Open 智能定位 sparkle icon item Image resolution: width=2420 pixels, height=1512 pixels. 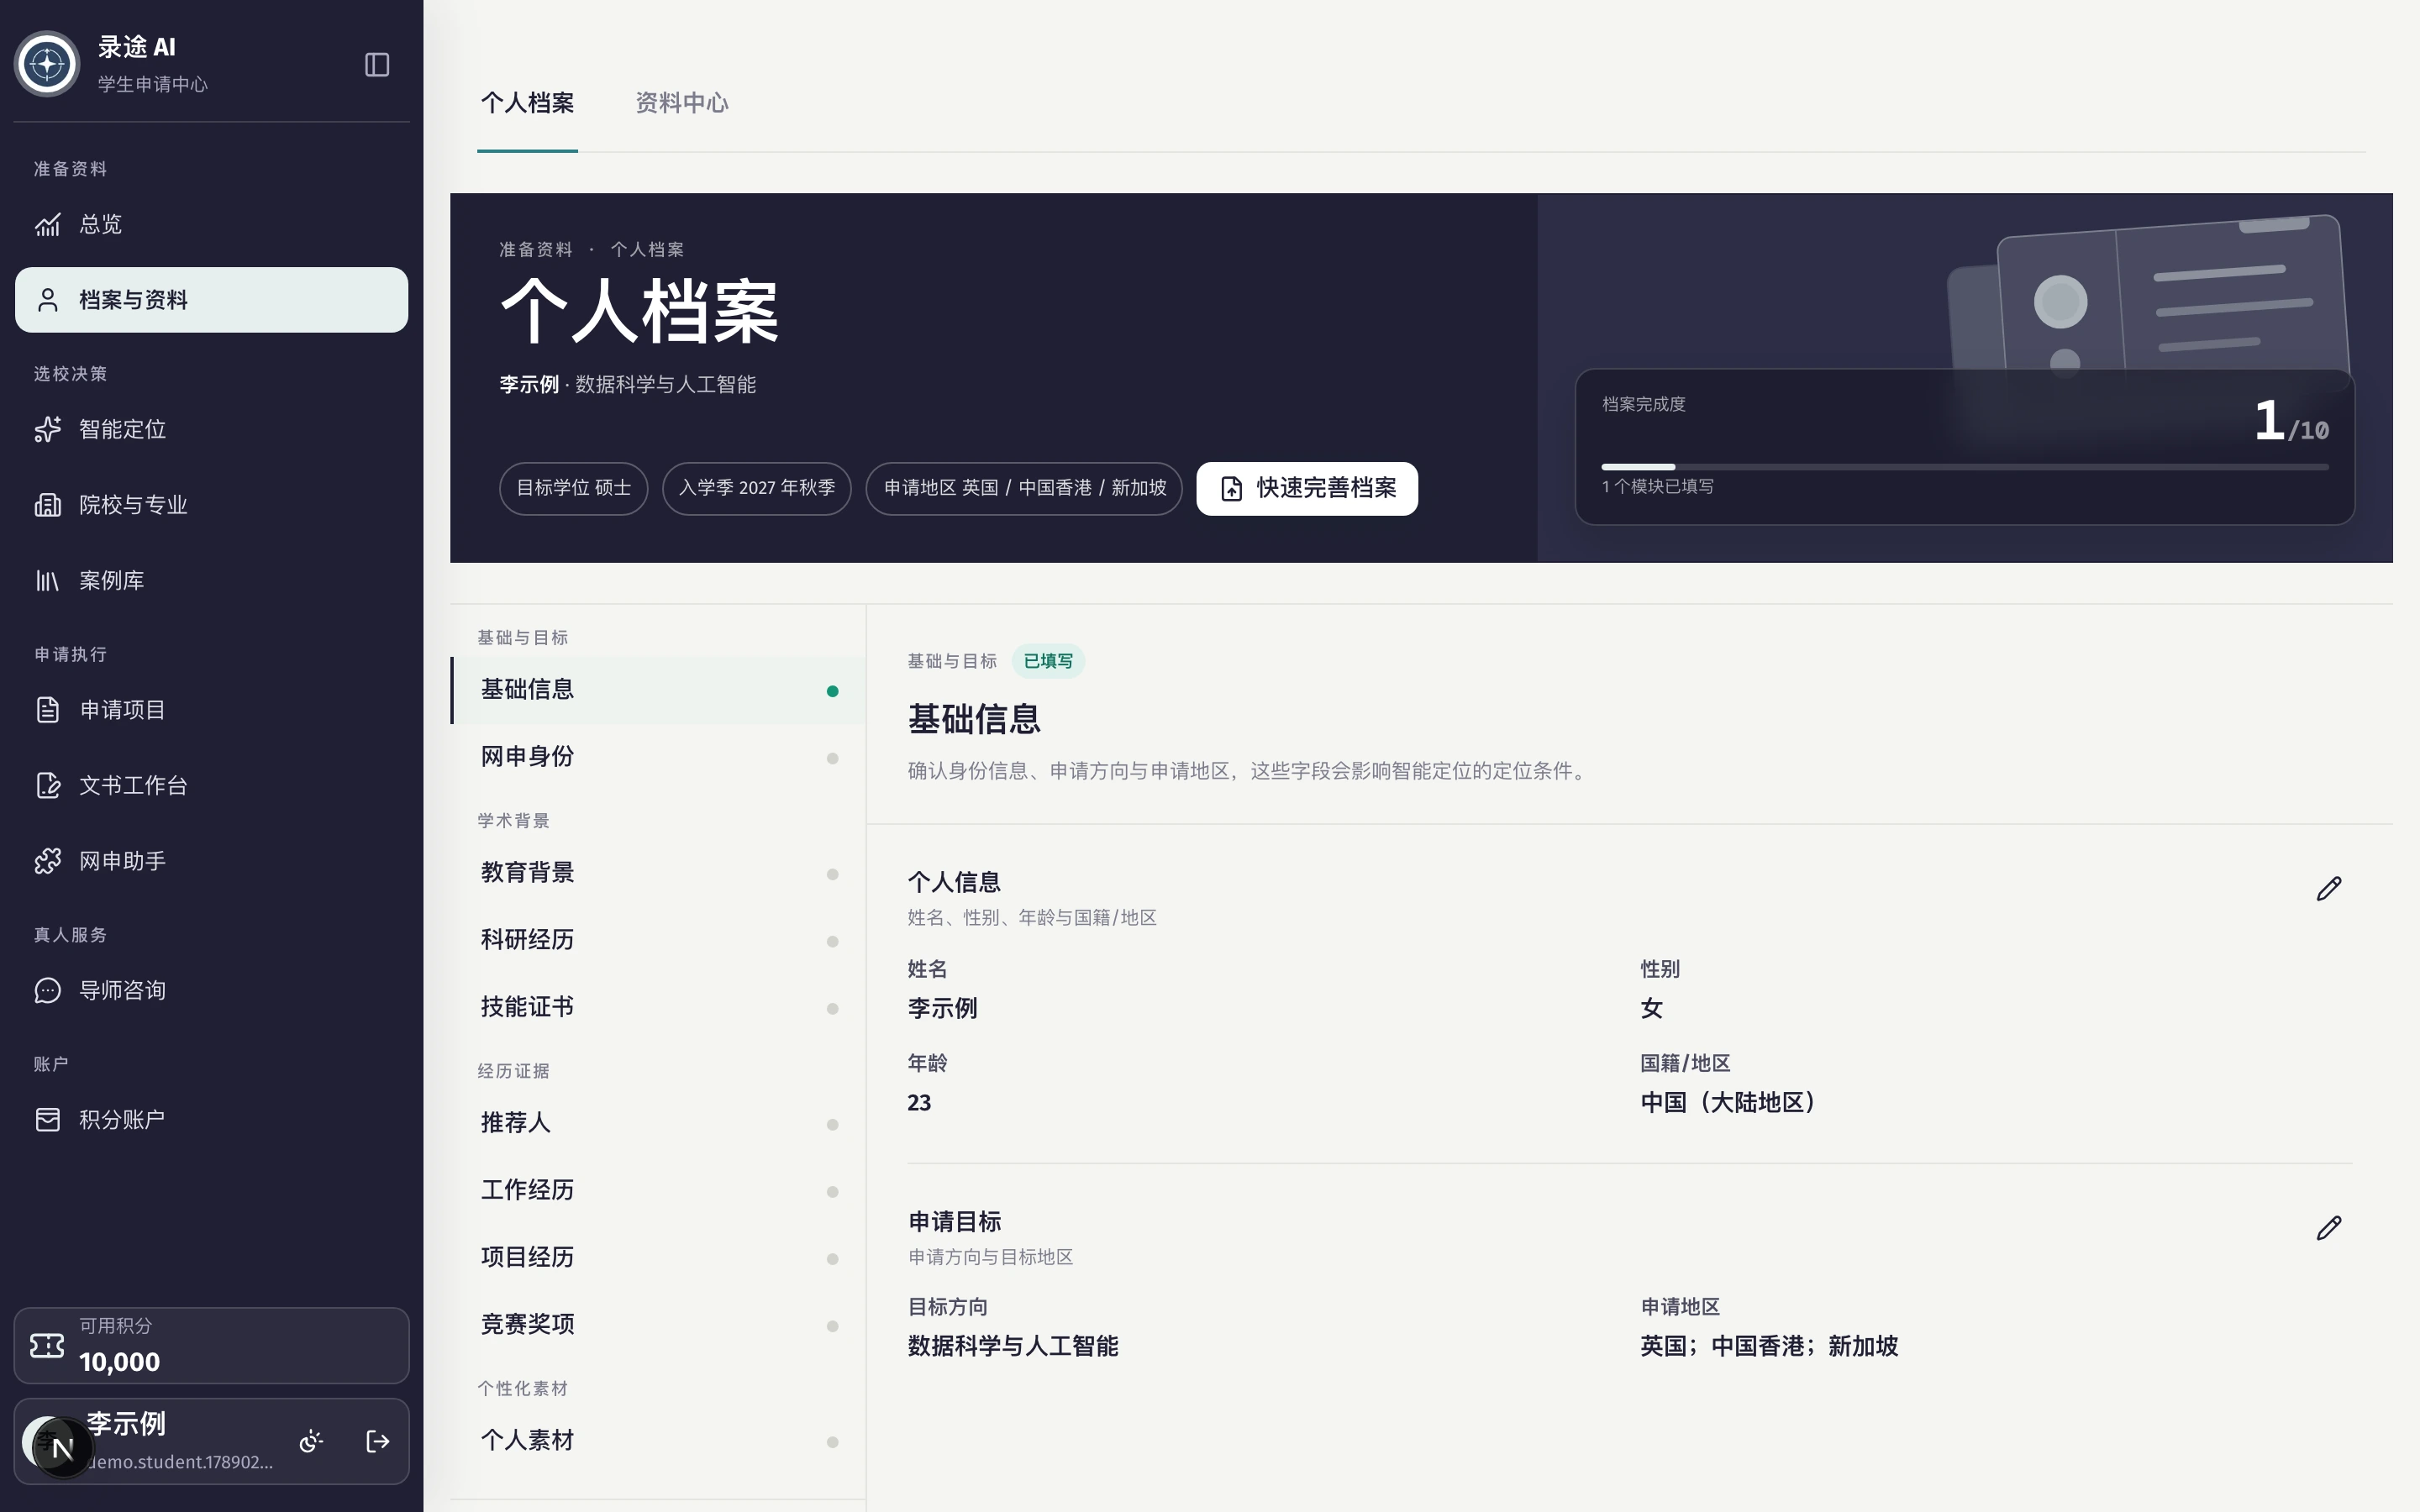click(48, 429)
